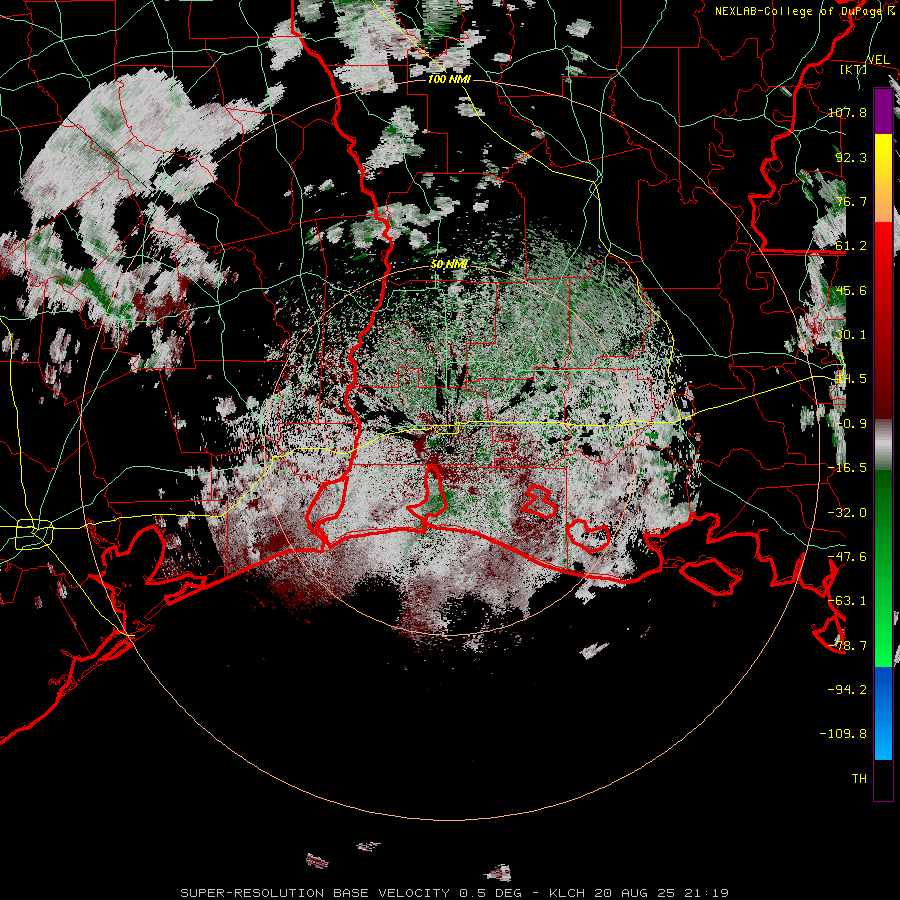
Task: Click the VEL legend title
Action: 878,60
